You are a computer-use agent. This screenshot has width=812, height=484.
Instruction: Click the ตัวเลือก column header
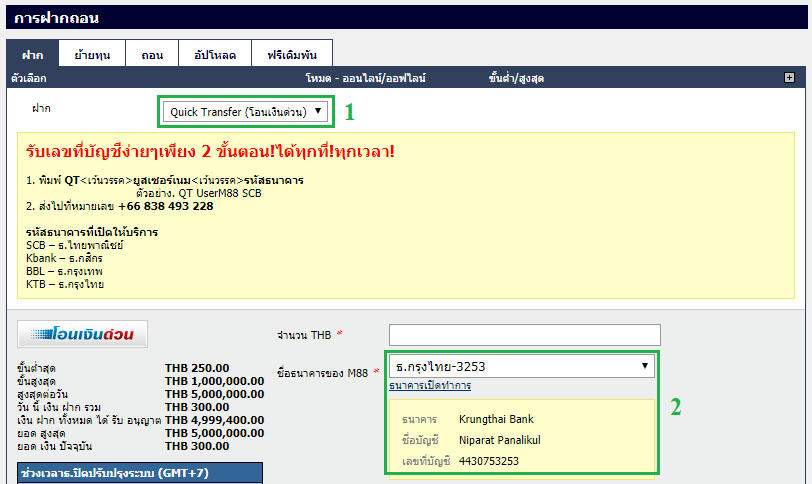coord(28,78)
